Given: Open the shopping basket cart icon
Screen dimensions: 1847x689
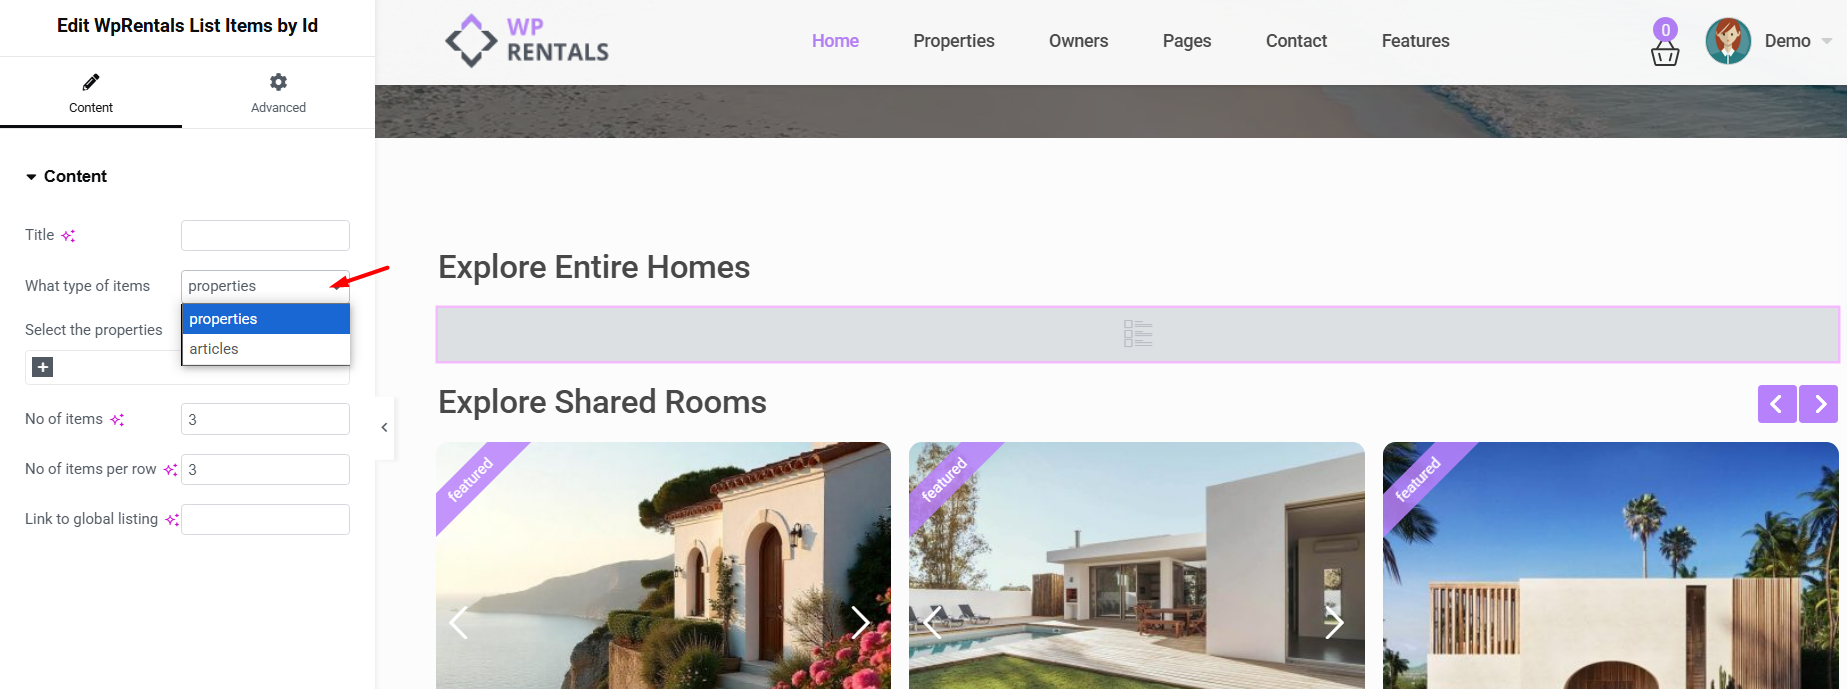Looking at the screenshot, I should click(x=1665, y=54).
